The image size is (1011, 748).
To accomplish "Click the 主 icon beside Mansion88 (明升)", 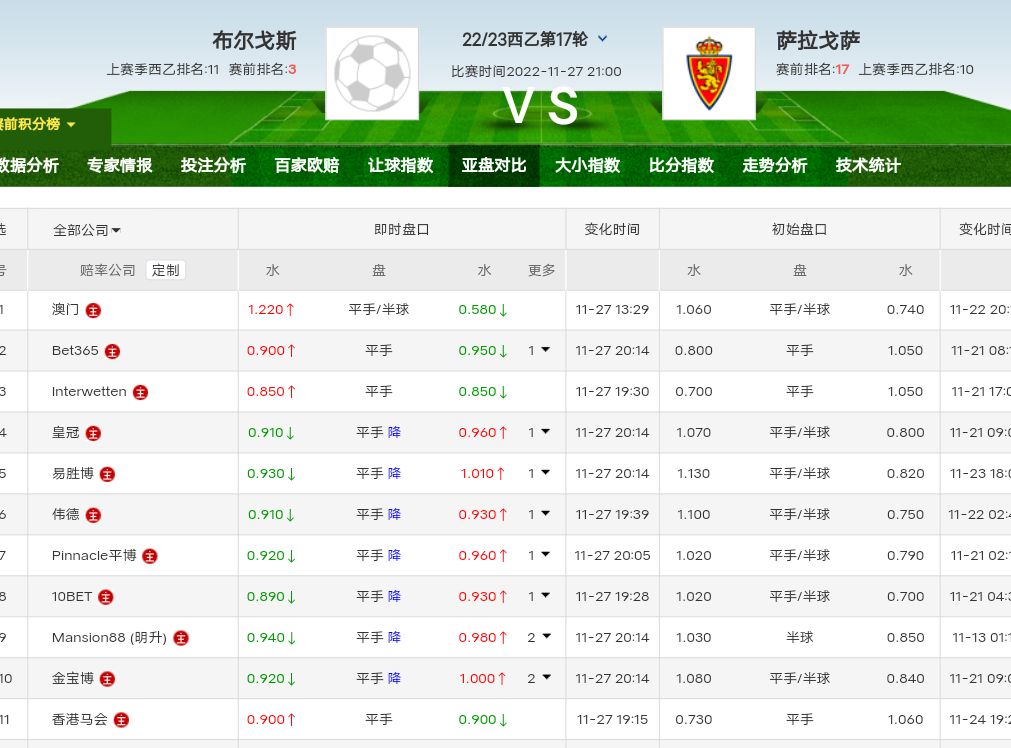I will click(x=181, y=638).
